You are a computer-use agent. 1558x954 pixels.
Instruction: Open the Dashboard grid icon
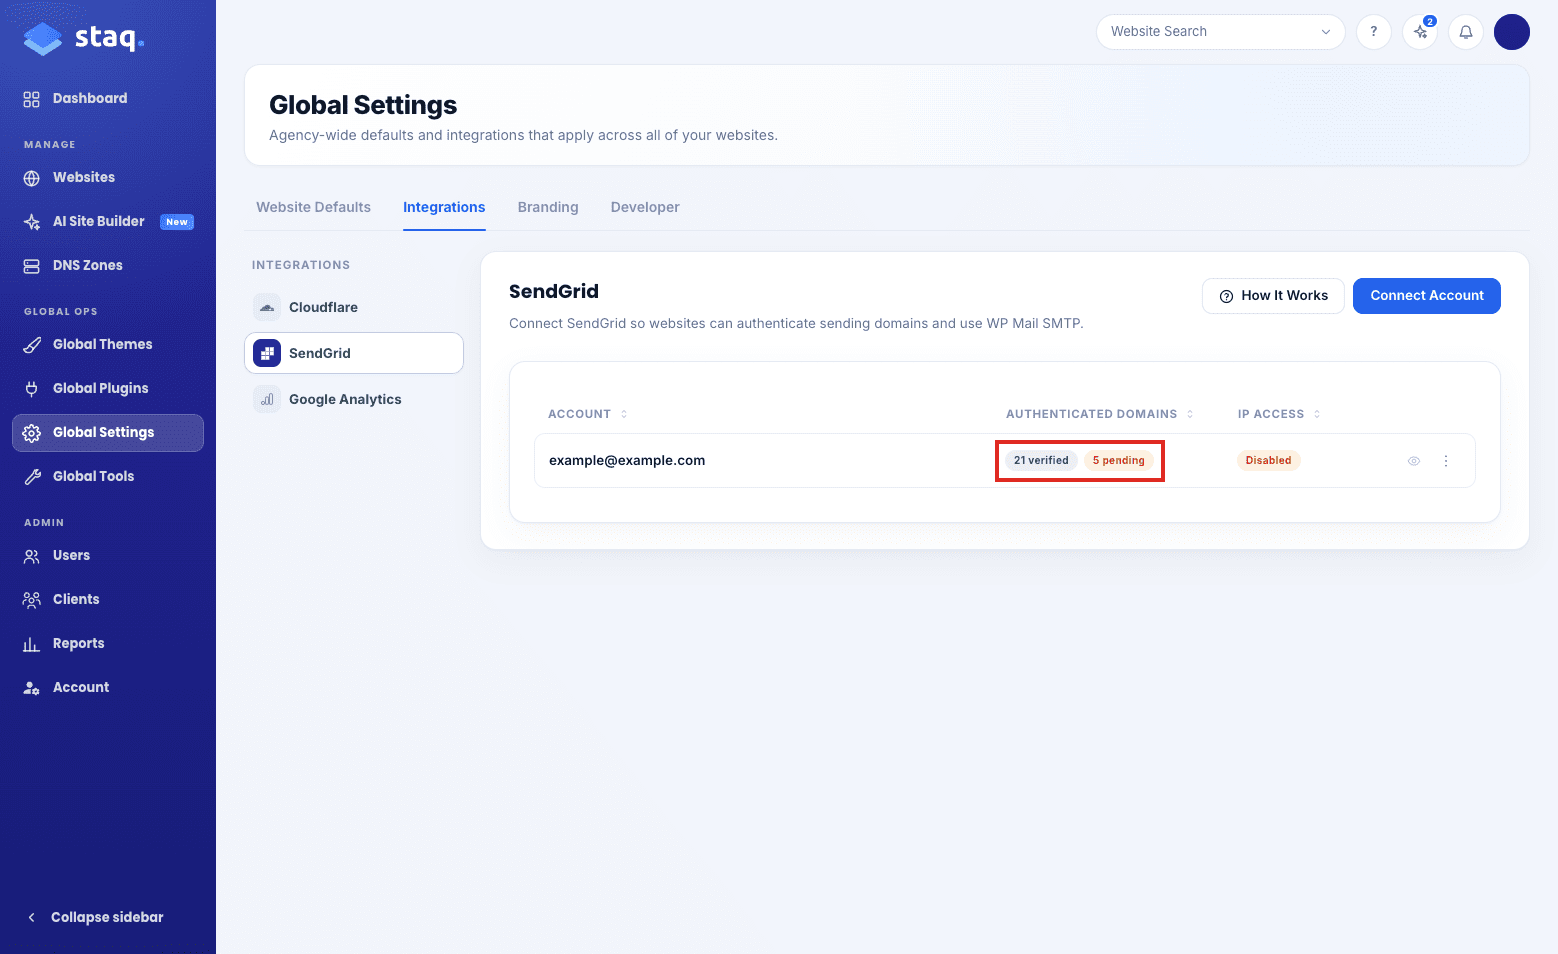pos(32,99)
